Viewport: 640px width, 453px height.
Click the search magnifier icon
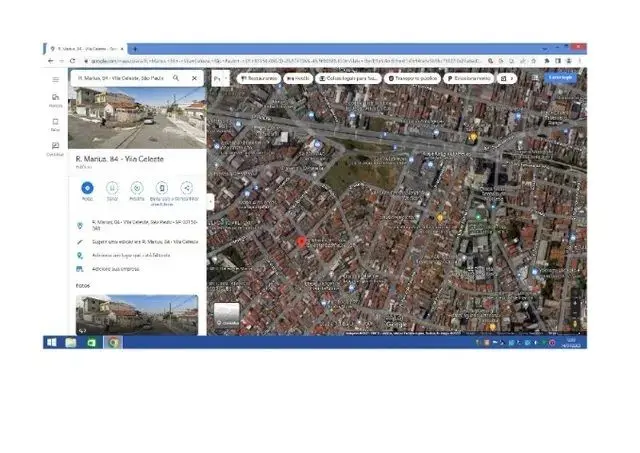(x=176, y=77)
